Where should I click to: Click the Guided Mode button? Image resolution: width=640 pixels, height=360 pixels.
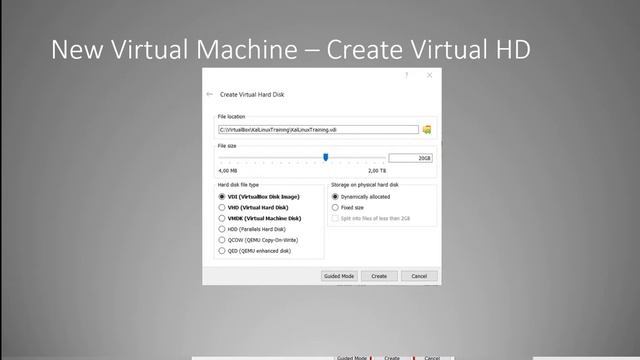[339, 276]
